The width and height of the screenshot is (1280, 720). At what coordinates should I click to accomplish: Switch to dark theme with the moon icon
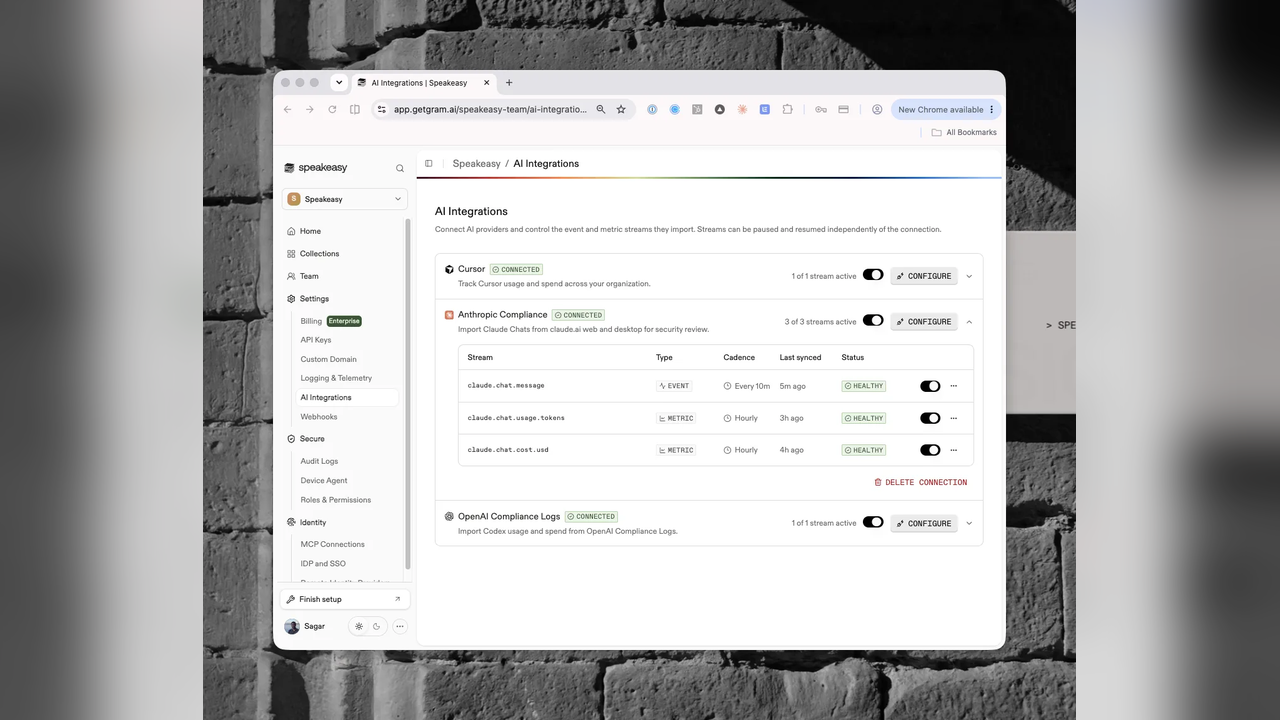[377, 626]
